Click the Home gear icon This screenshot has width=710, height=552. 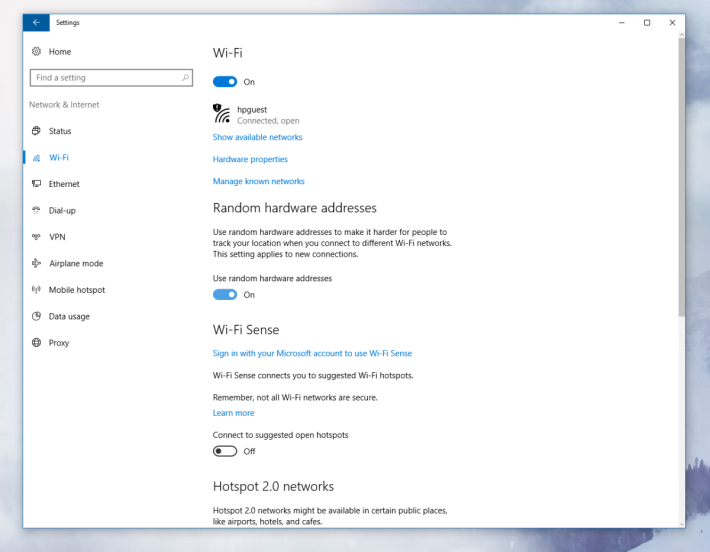36,51
